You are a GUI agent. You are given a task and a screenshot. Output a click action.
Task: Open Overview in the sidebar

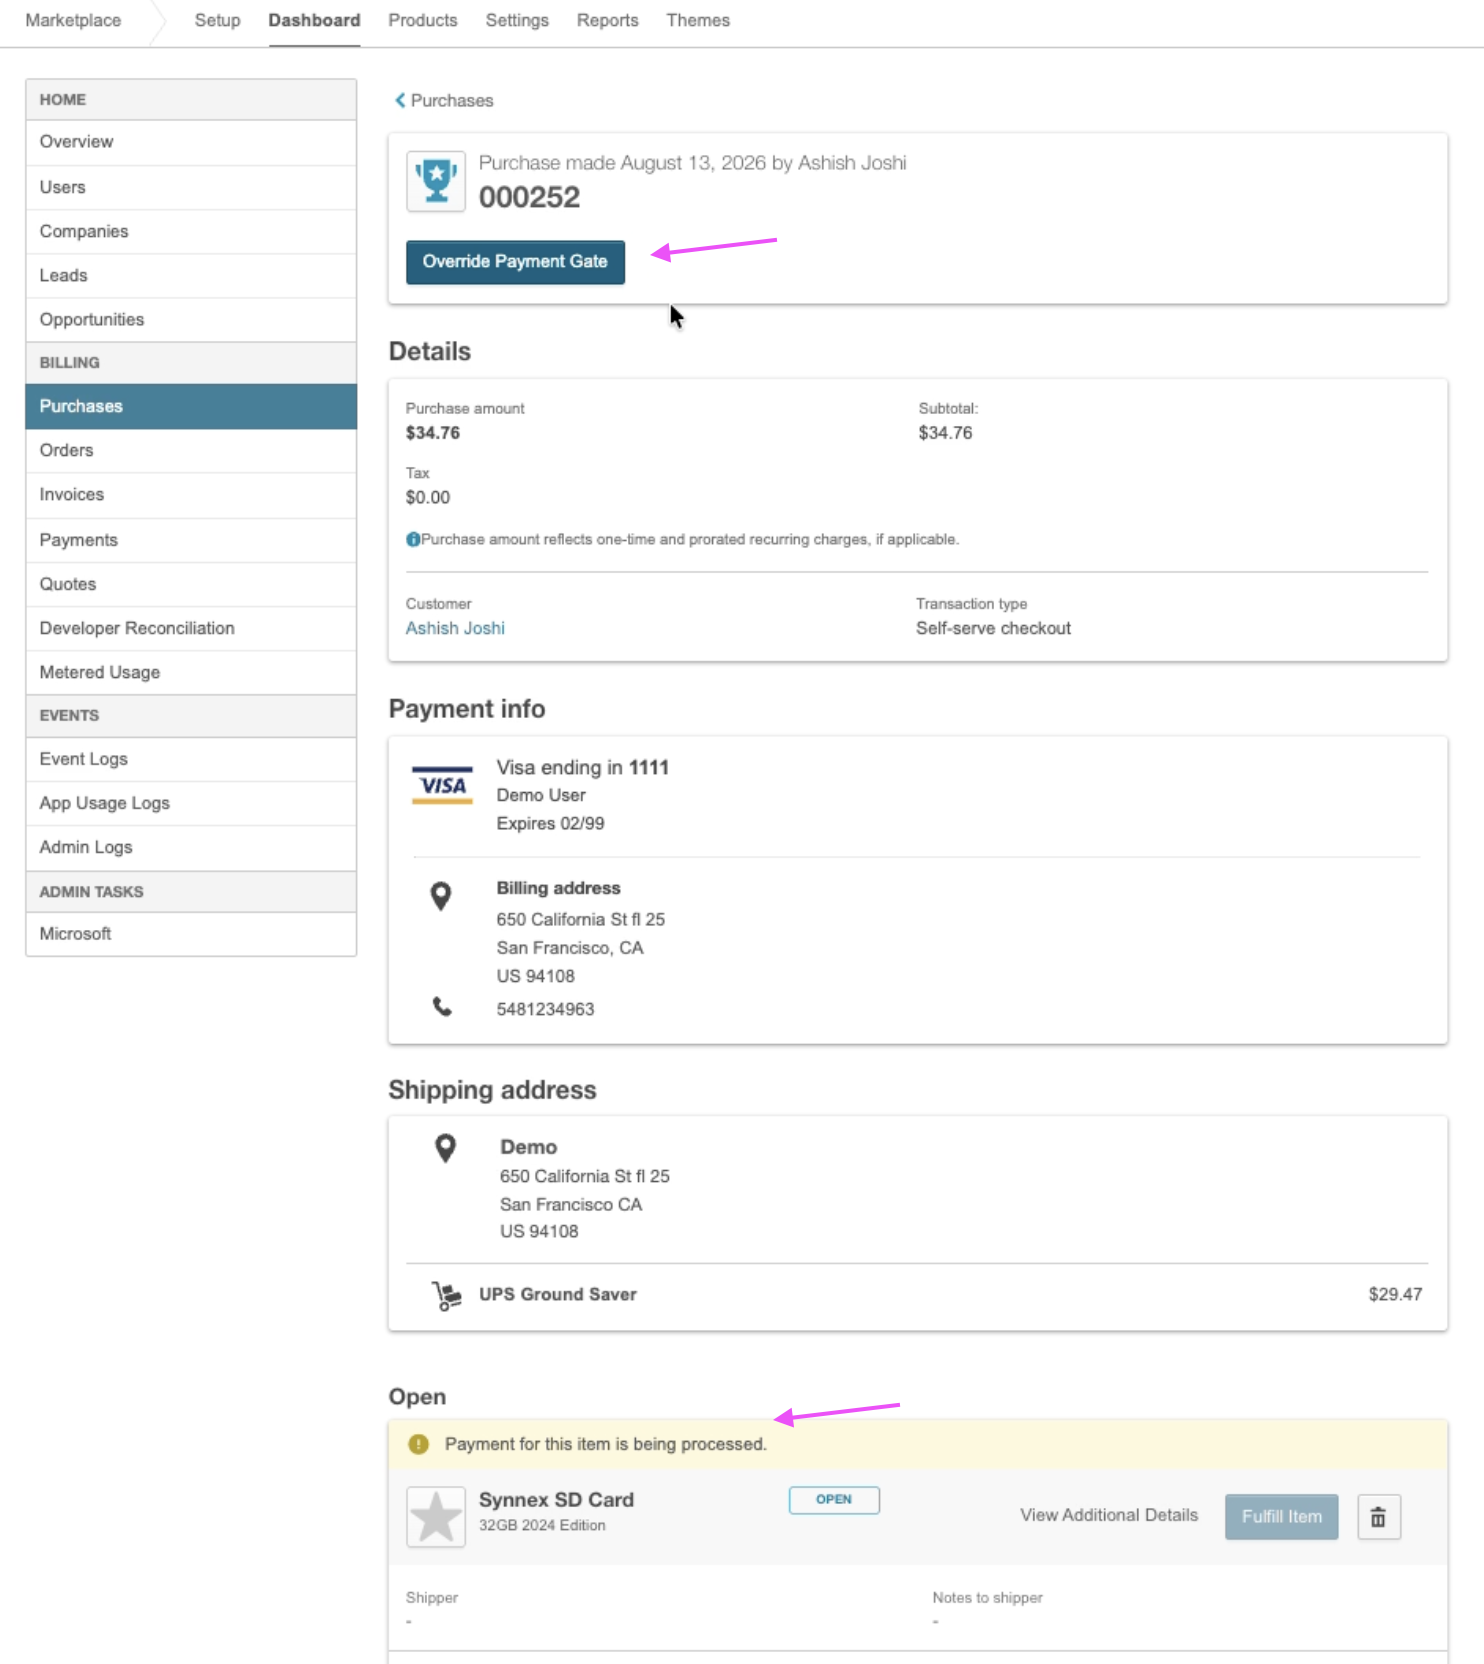pyautogui.click(x=191, y=142)
